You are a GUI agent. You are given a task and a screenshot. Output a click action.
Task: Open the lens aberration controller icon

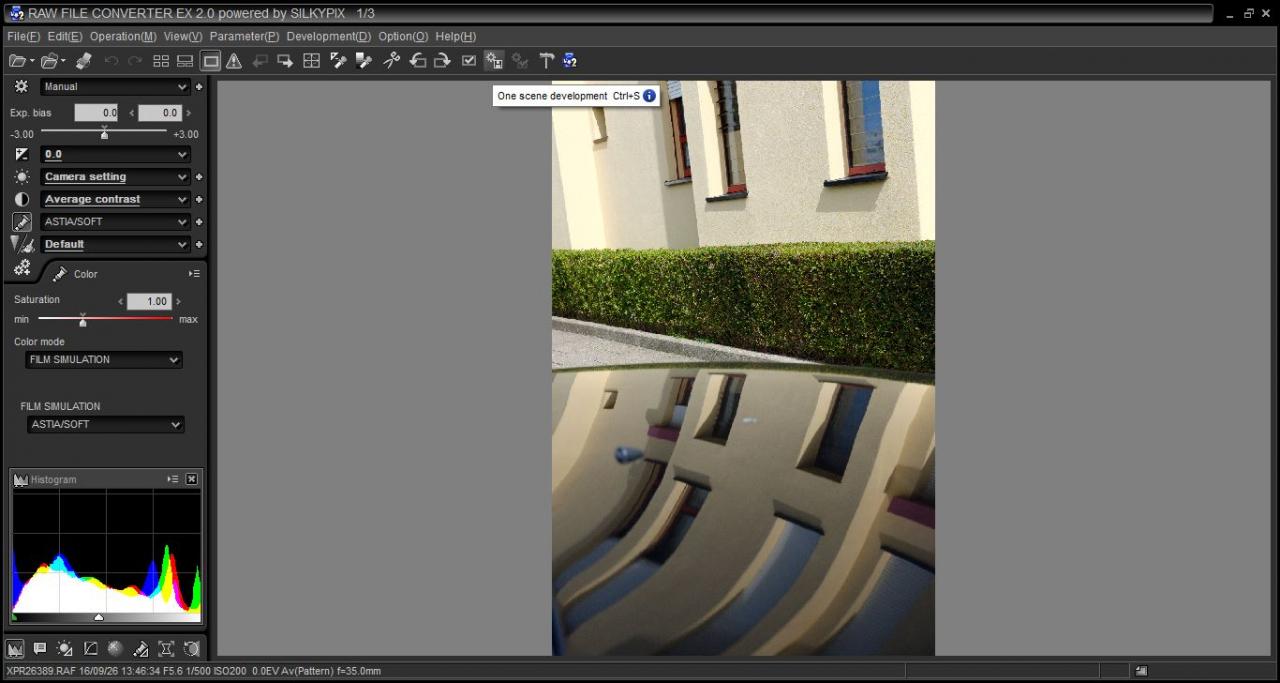tap(166, 648)
